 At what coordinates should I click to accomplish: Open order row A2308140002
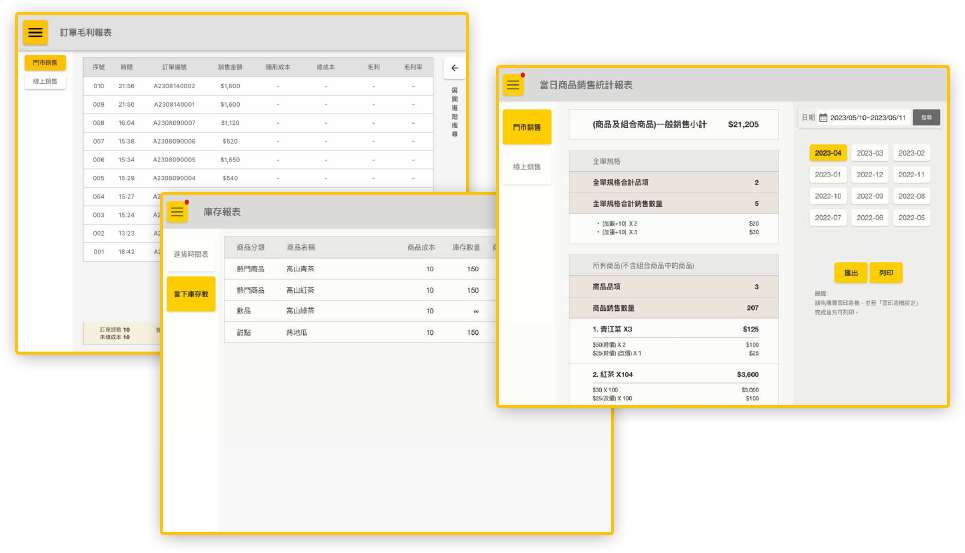coord(174,86)
